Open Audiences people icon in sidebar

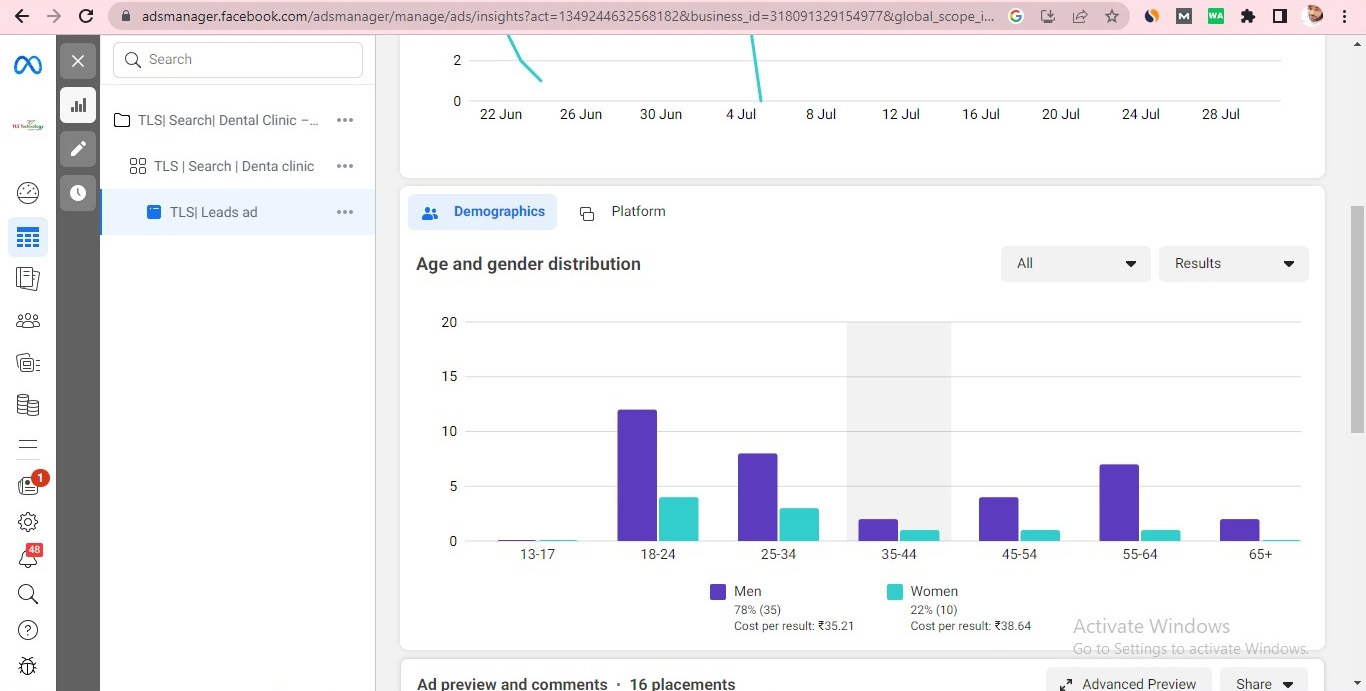point(28,321)
